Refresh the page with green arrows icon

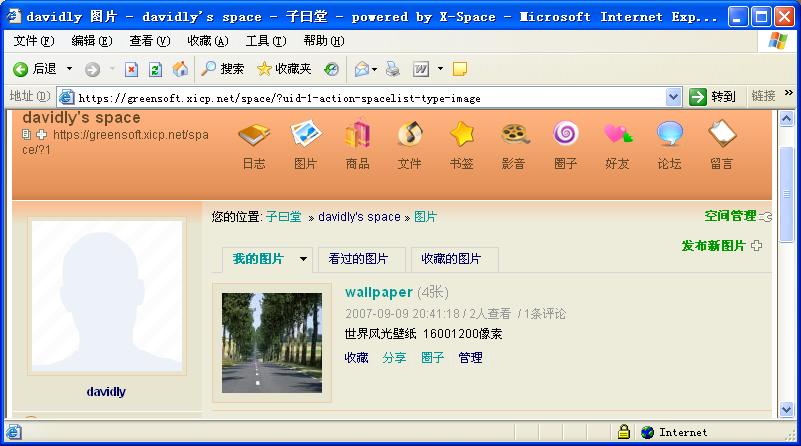155,69
